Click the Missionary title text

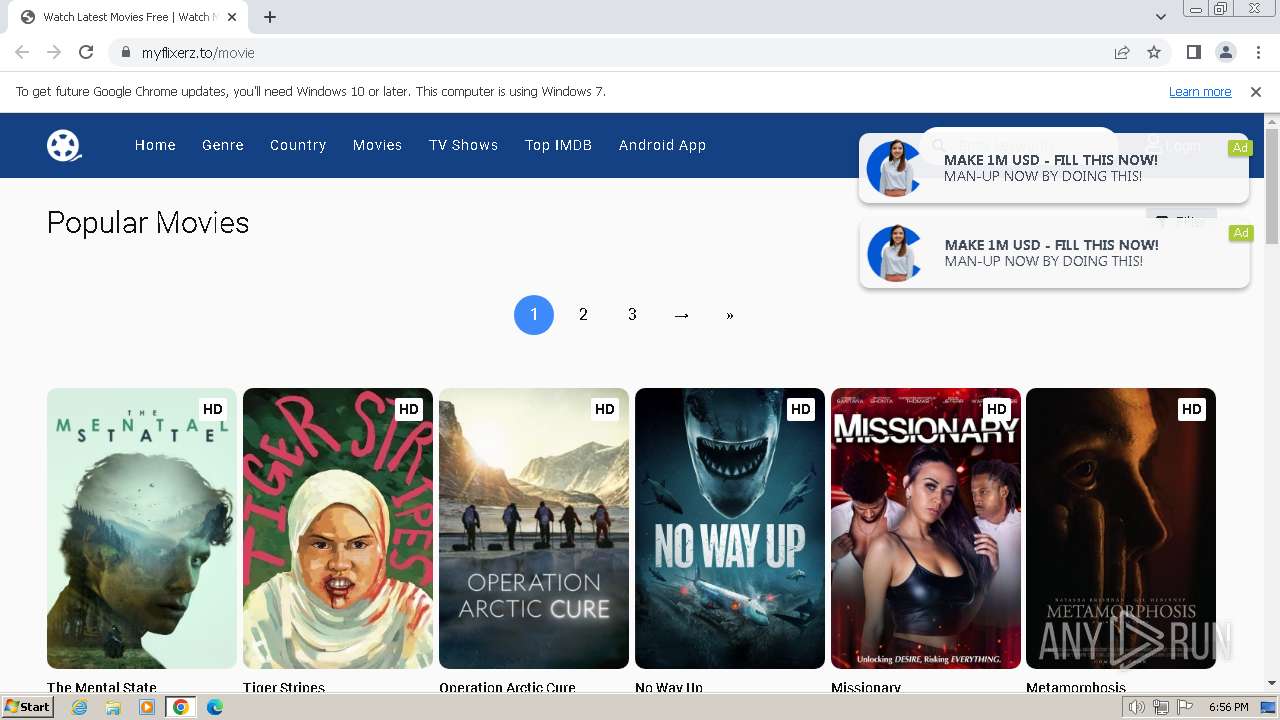pyautogui.click(x=866, y=687)
